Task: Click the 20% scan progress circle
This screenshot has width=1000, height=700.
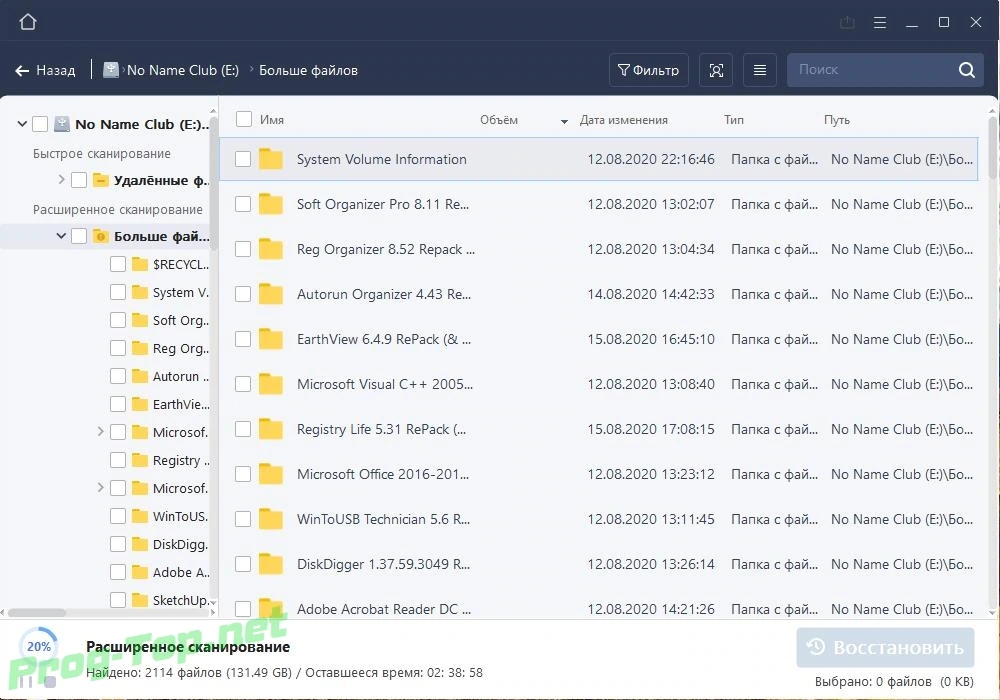Action: 38,646
